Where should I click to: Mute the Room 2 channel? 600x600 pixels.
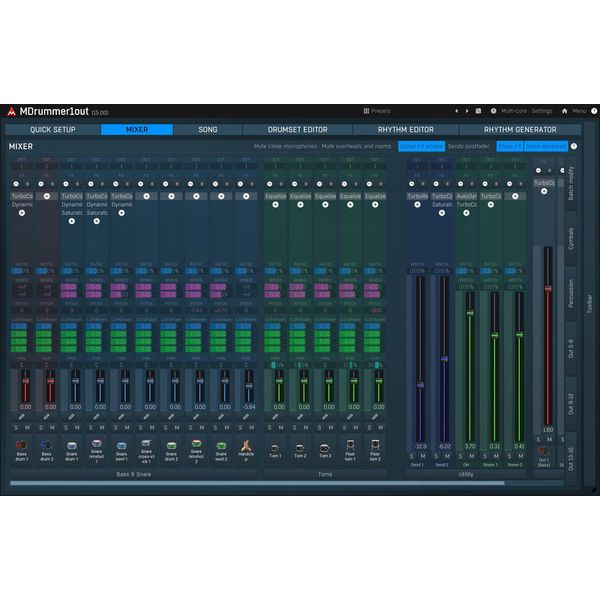[x=521, y=456]
